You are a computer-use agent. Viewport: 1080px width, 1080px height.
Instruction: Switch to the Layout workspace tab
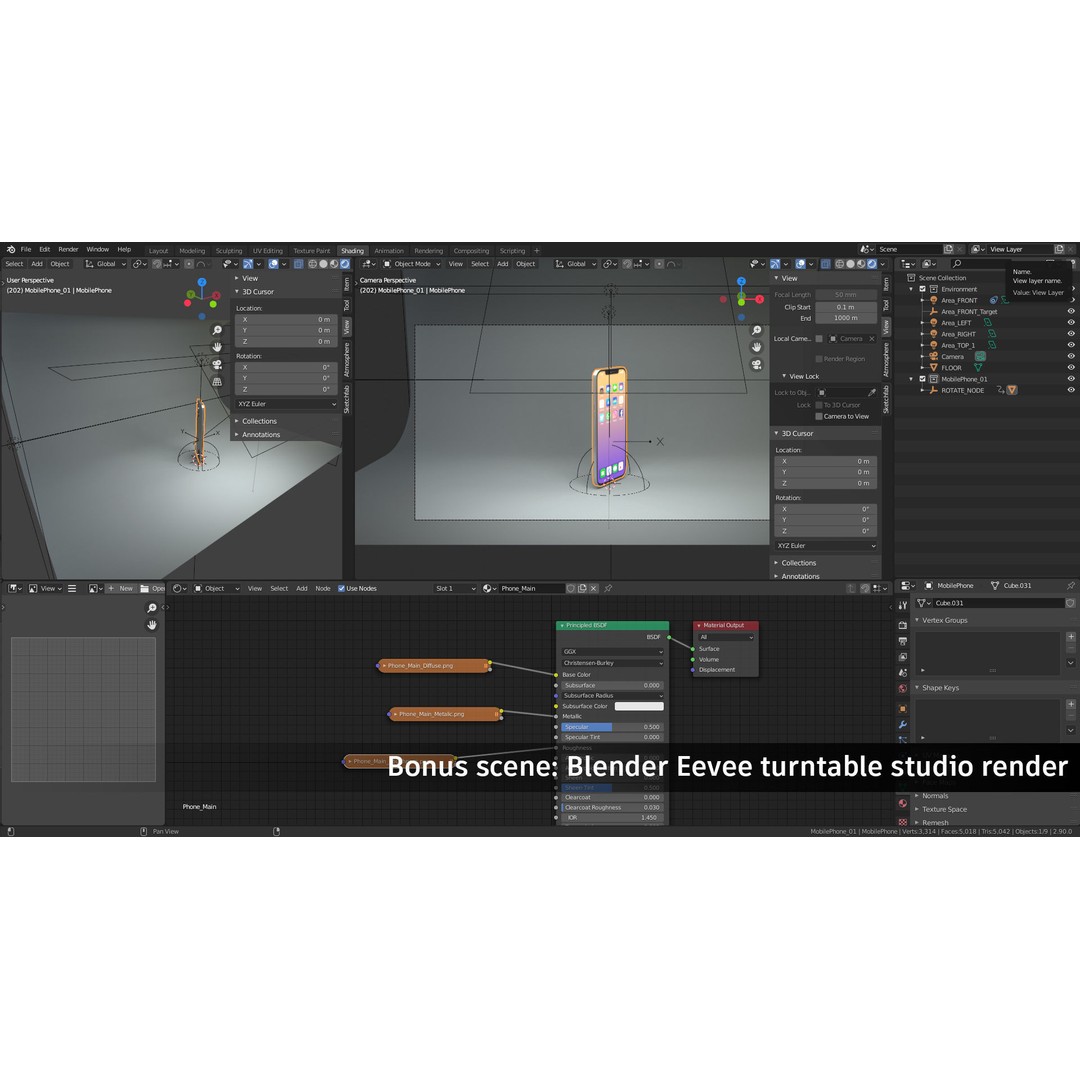click(x=158, y=251)
